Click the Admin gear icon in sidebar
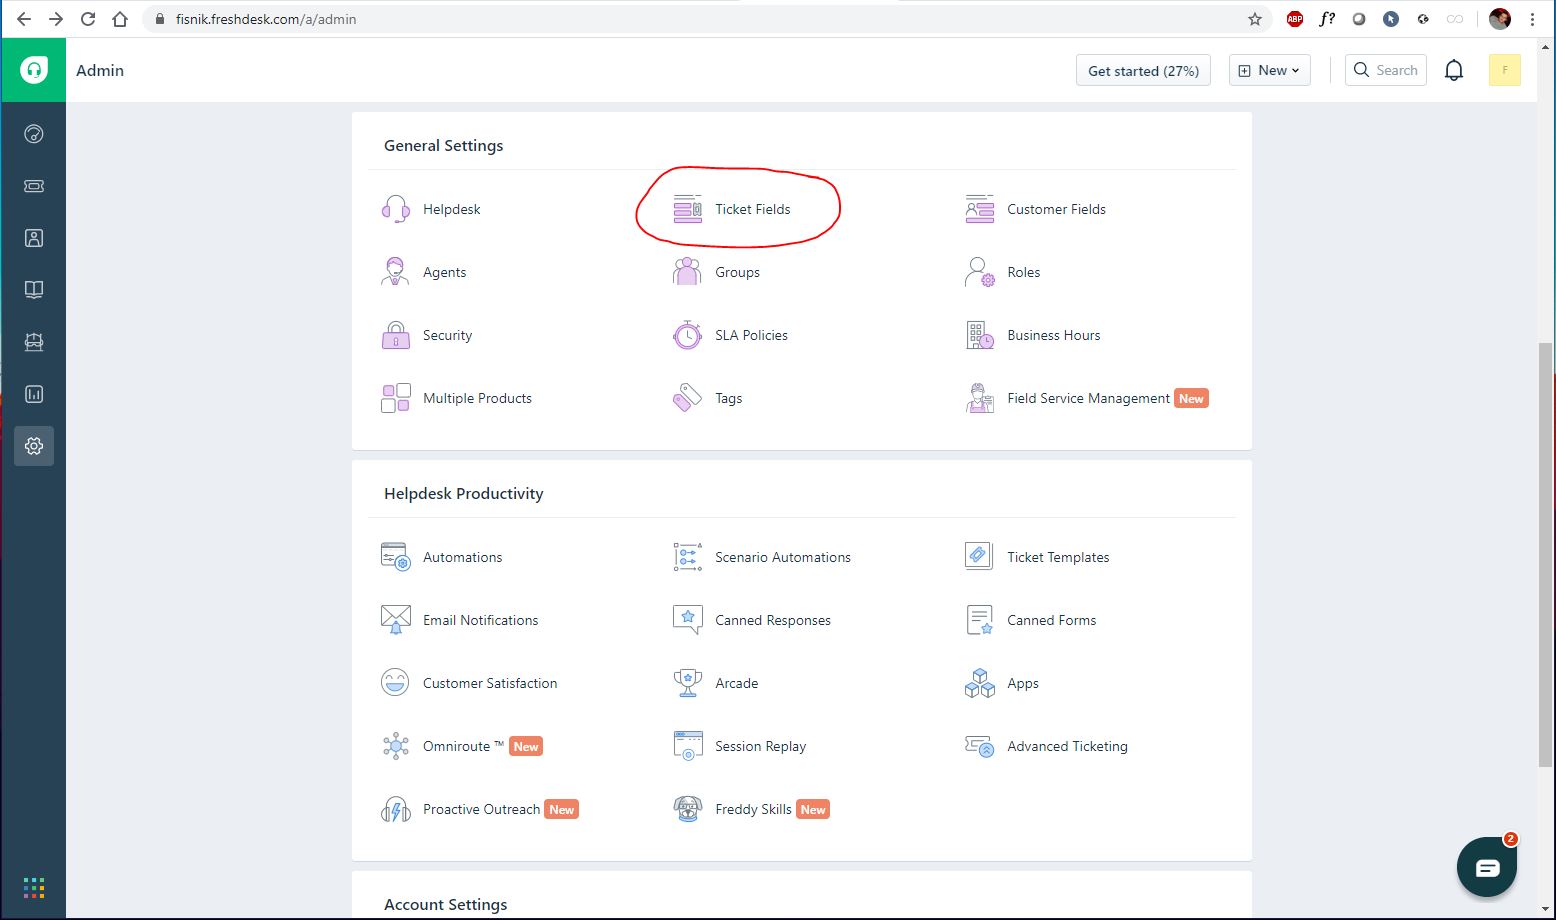 pyautogui.click(x=34, y=446)
